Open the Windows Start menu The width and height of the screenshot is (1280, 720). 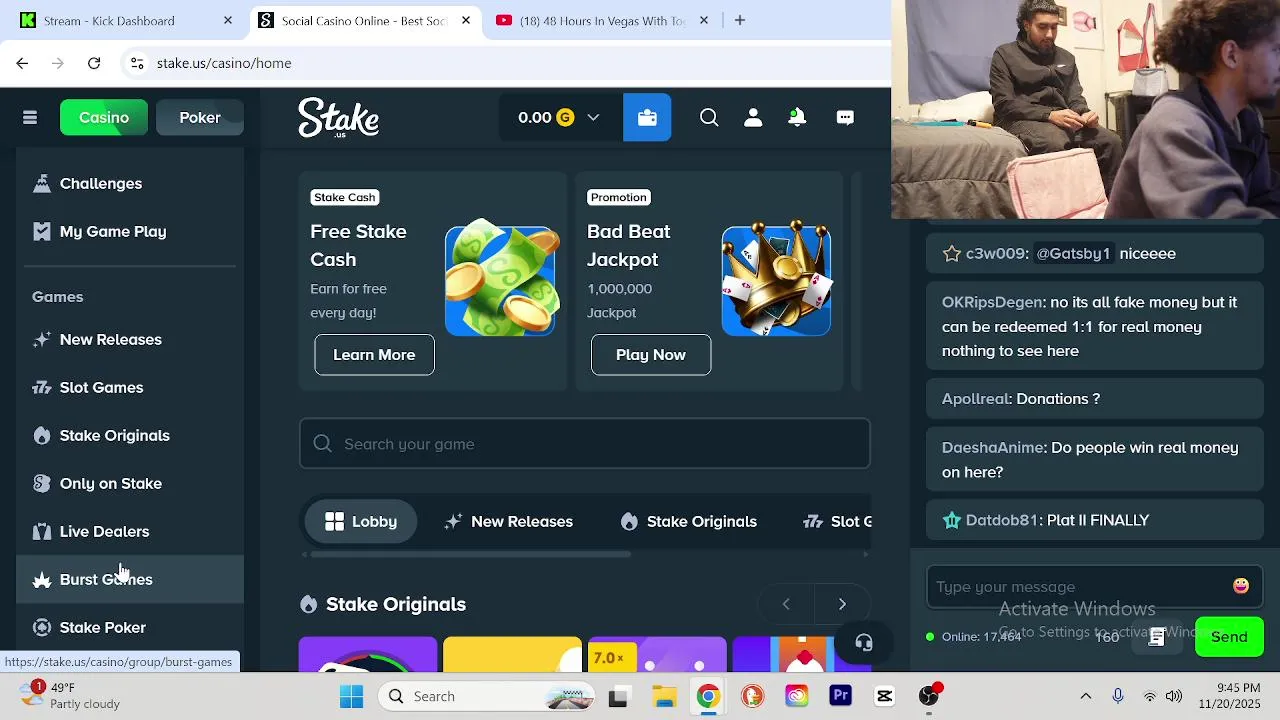[351, 696]
